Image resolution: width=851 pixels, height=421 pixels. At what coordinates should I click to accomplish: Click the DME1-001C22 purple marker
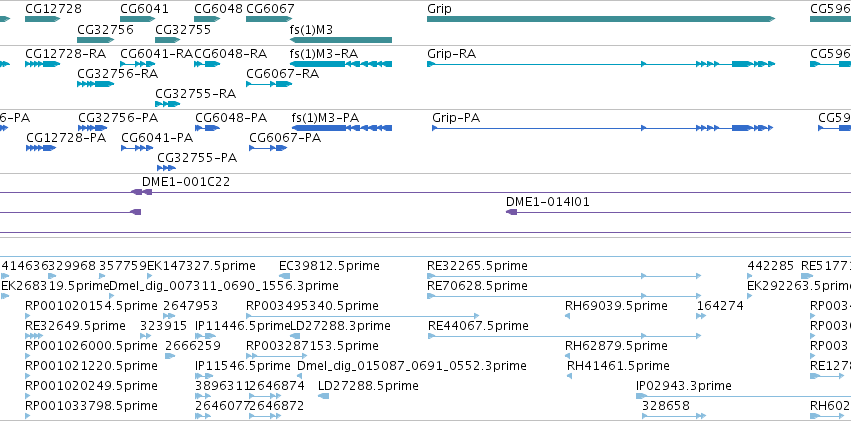point(142,192)
